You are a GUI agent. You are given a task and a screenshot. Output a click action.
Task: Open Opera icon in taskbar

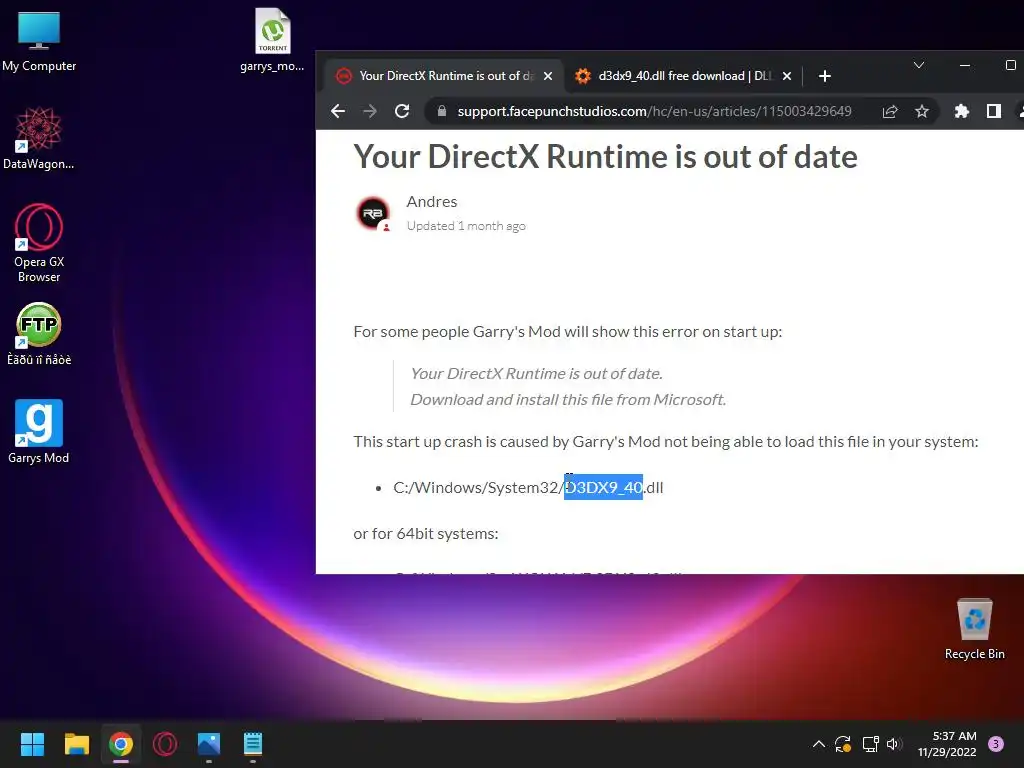(165, 744)
